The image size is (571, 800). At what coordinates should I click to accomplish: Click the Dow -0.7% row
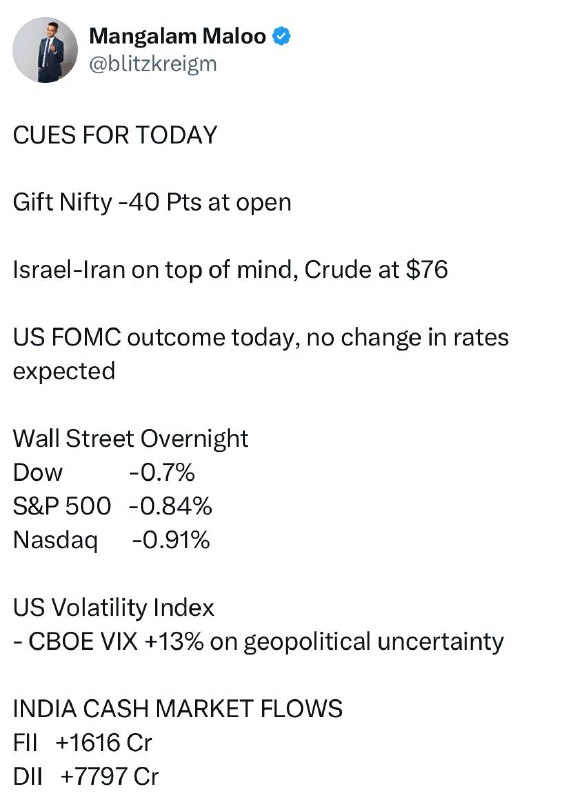coord(104,472)
